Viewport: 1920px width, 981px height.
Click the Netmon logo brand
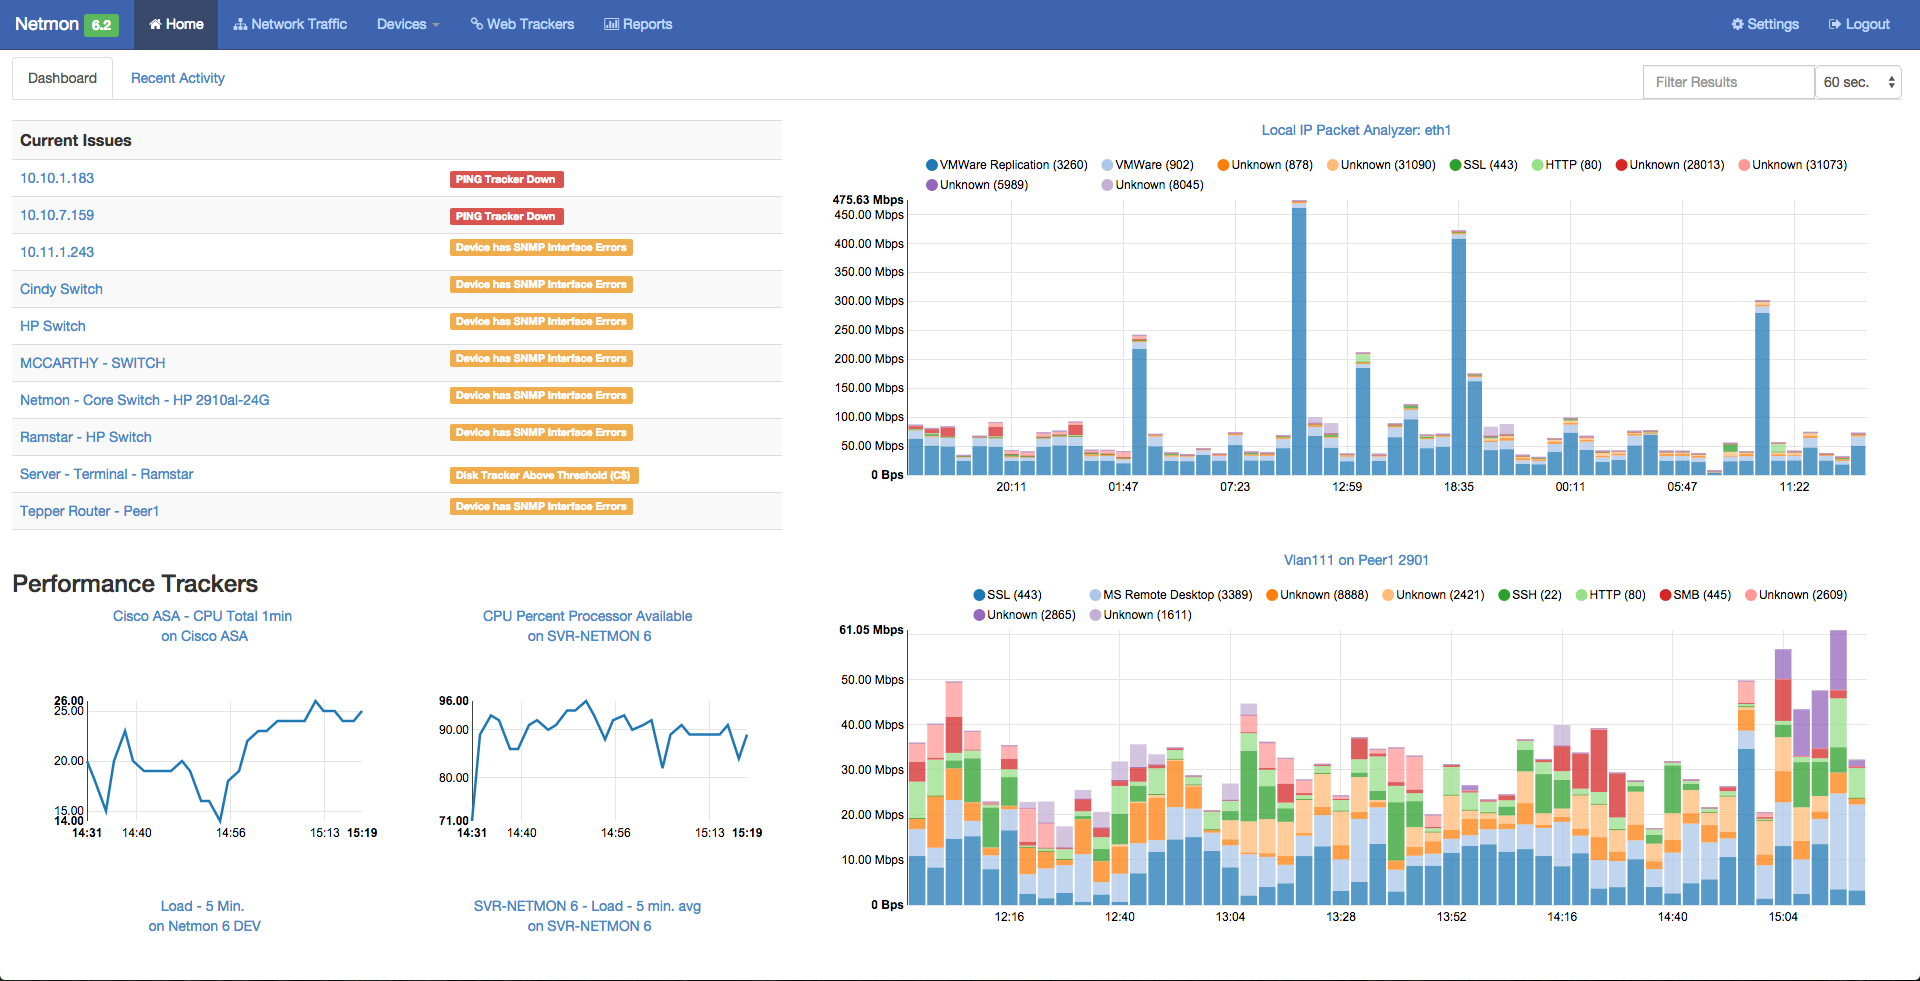pyautogui.click(x=46, y=24)
